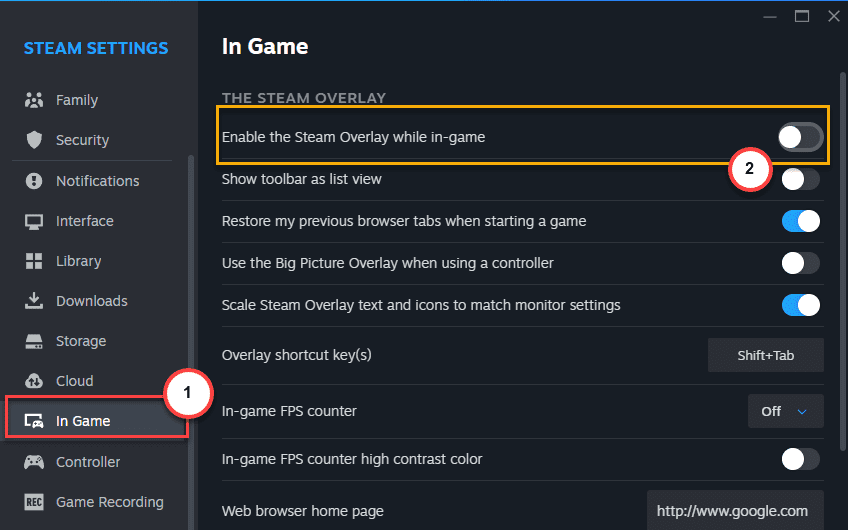Open the Storage drive icon
Screen dimensions: 848x530
(34, 341)
